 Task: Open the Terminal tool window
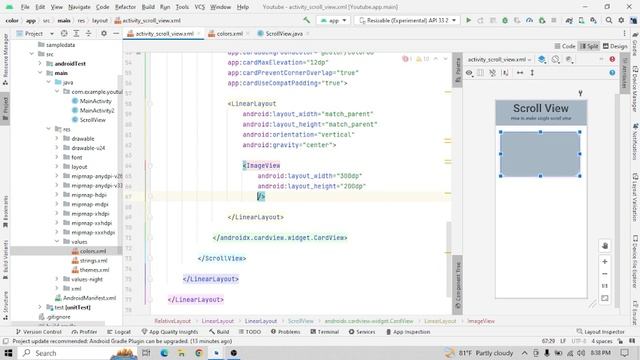(324, 332)
